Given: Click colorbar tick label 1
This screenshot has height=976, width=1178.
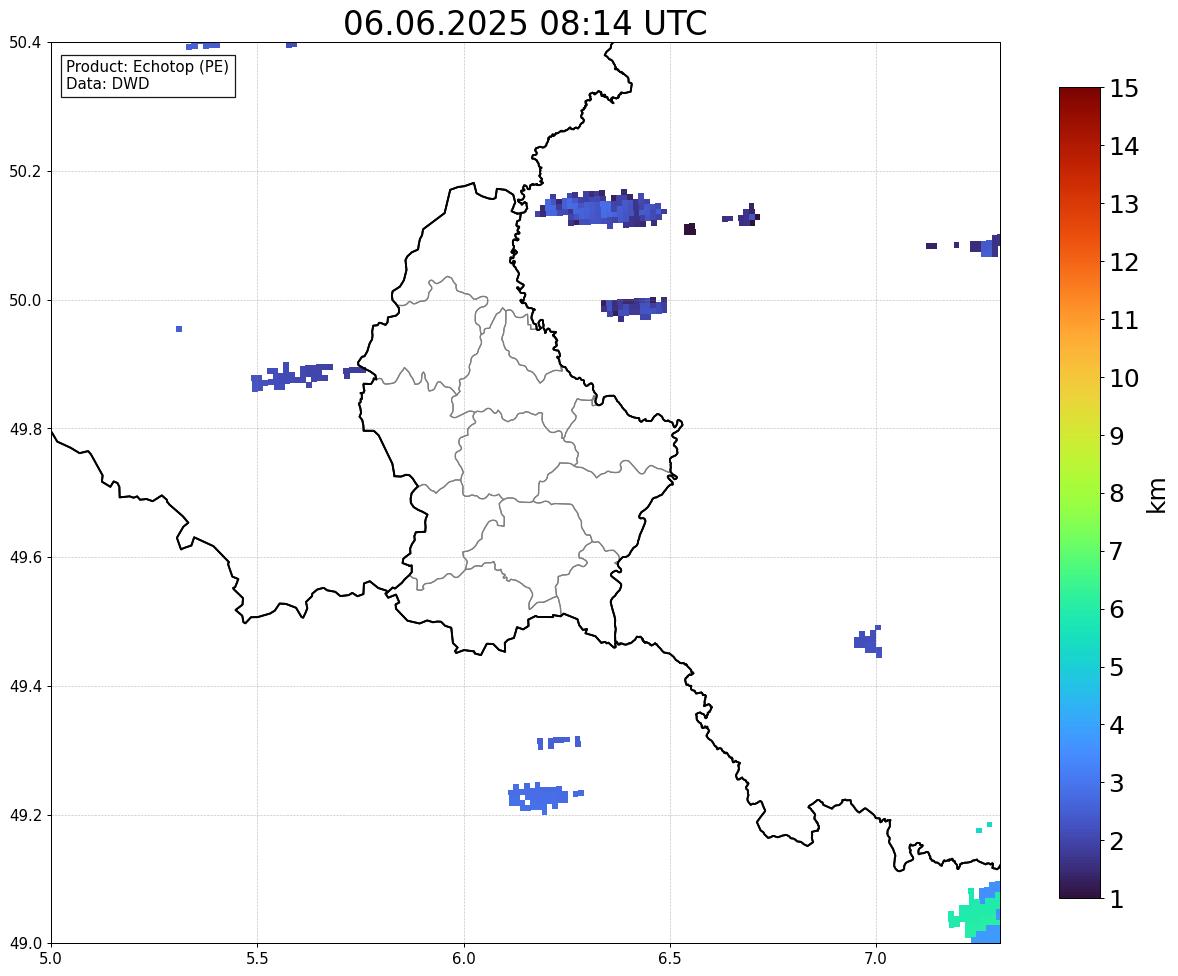Looking at the screenshot, I should (1117, 899).
